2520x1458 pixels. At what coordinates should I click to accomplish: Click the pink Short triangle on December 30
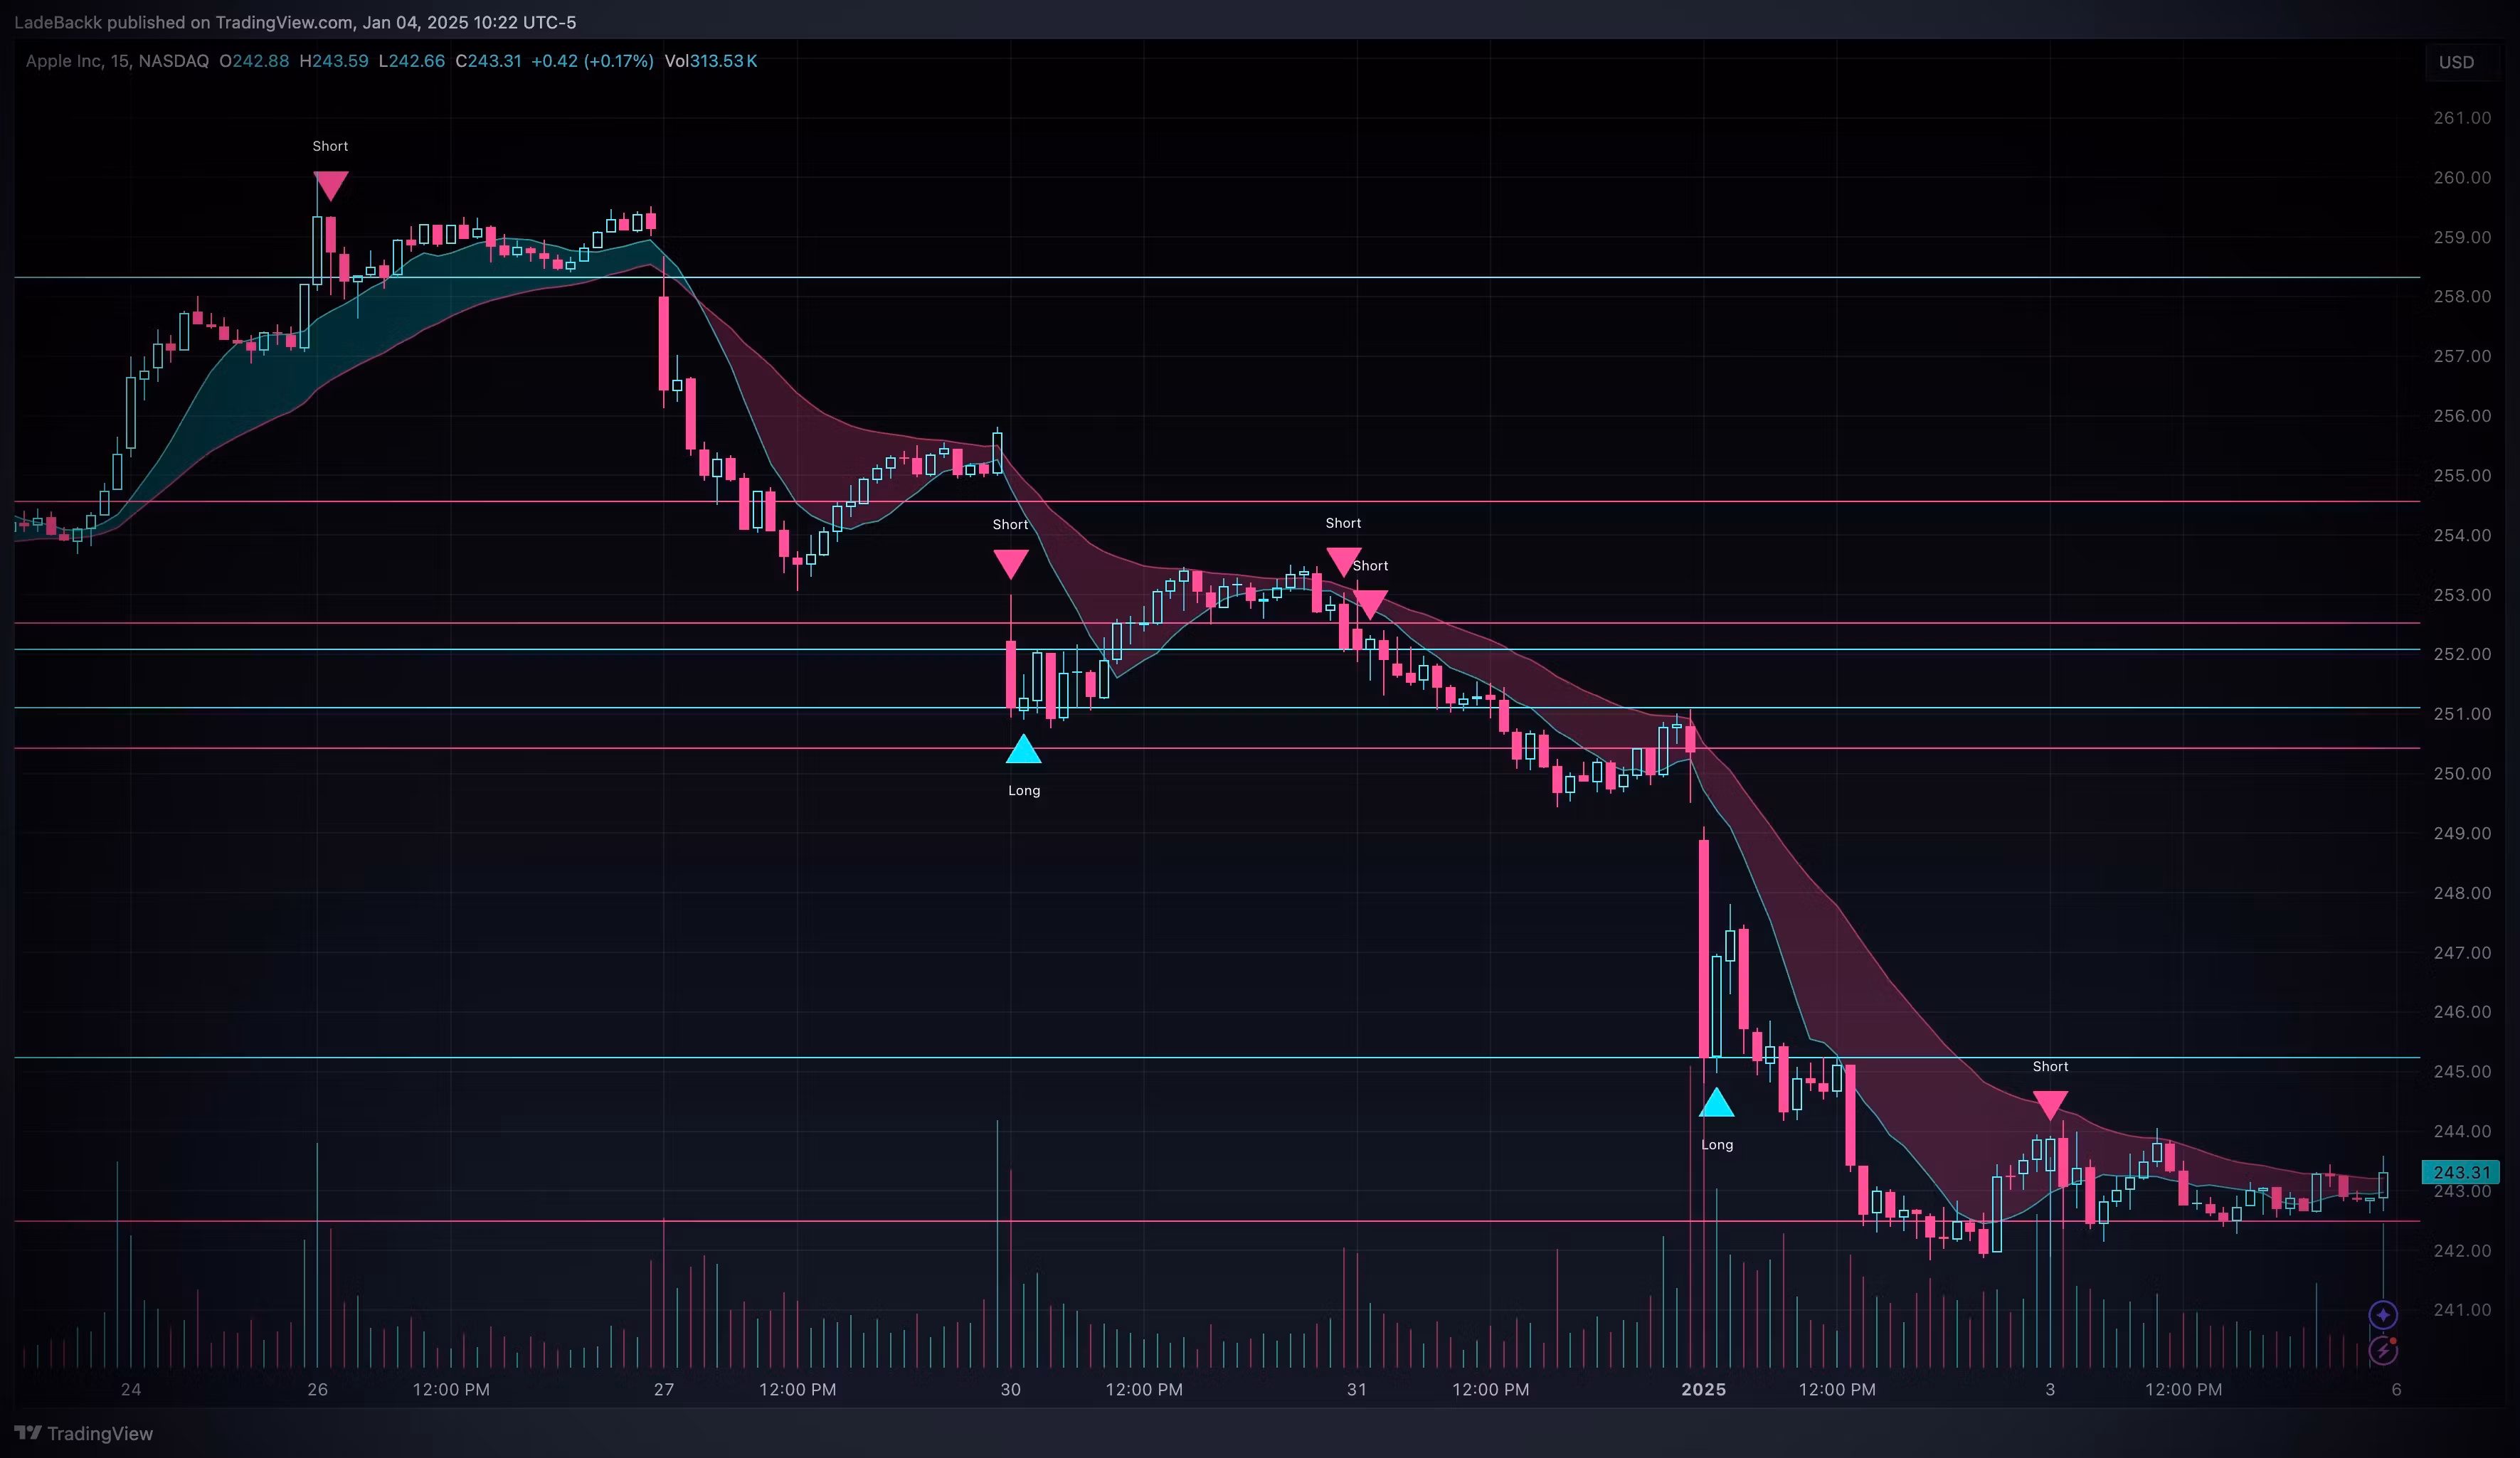point(1010,562)
